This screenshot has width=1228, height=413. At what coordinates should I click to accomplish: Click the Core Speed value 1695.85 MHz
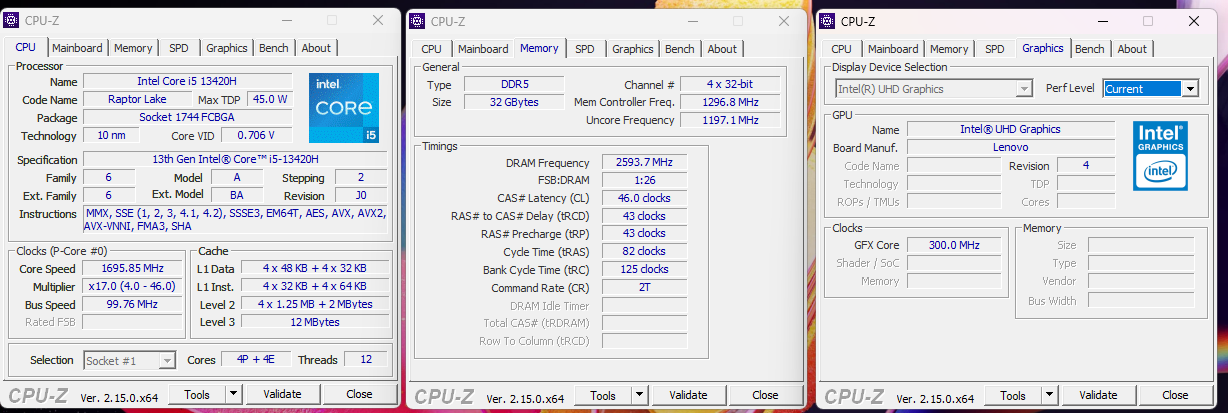tap(132, 268)
